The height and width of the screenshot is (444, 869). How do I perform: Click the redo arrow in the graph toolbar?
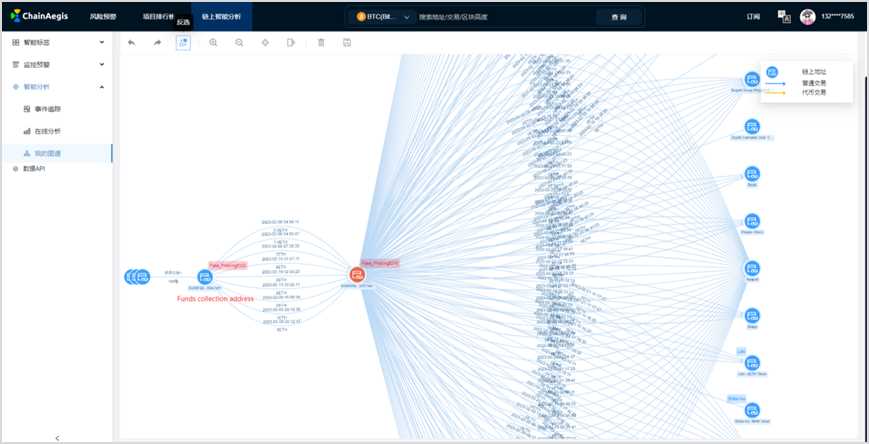click(x=157, y=43)
